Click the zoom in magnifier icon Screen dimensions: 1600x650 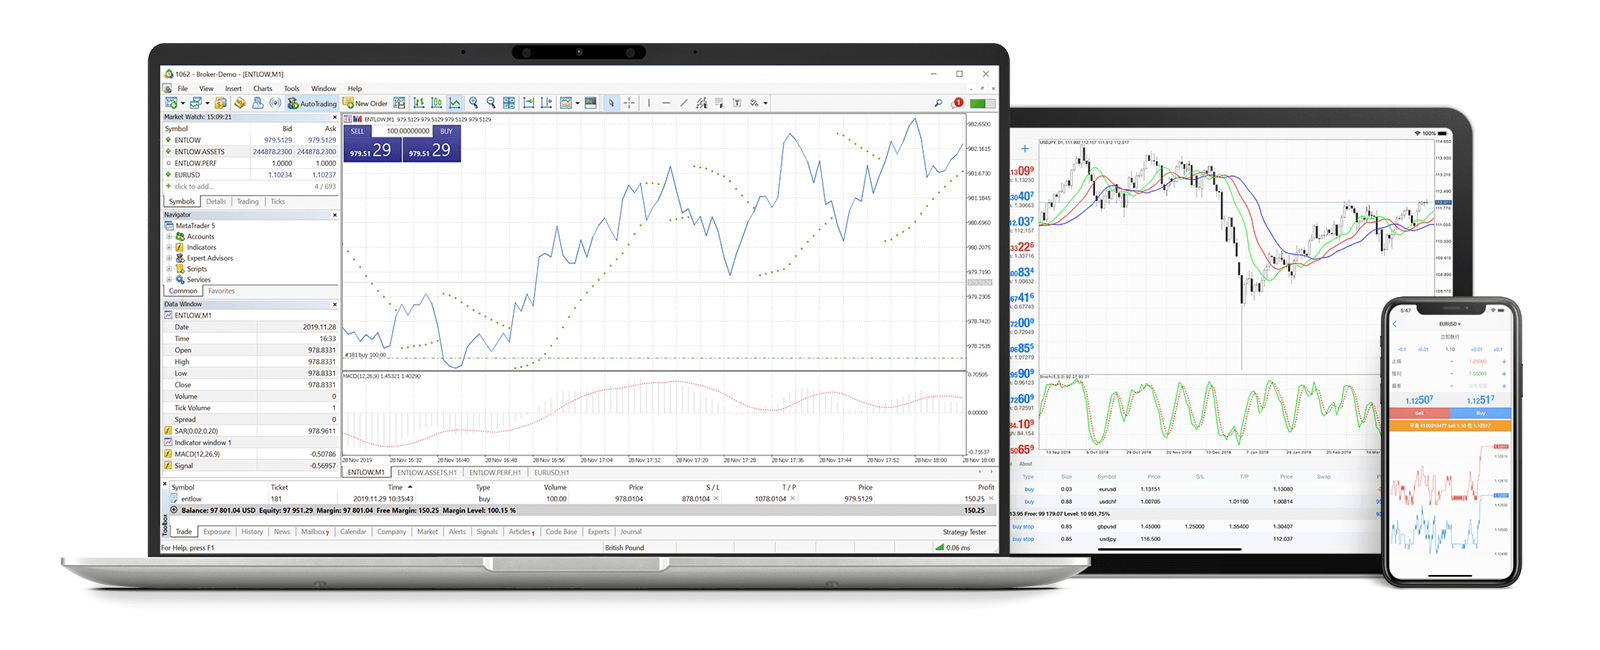click(x=474, y=103)
